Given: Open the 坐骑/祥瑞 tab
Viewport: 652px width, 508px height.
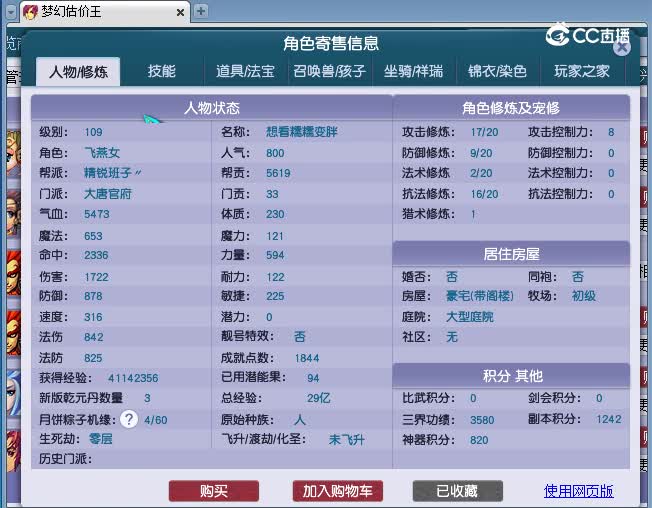Looking at the screenshot, I should 414,71.
